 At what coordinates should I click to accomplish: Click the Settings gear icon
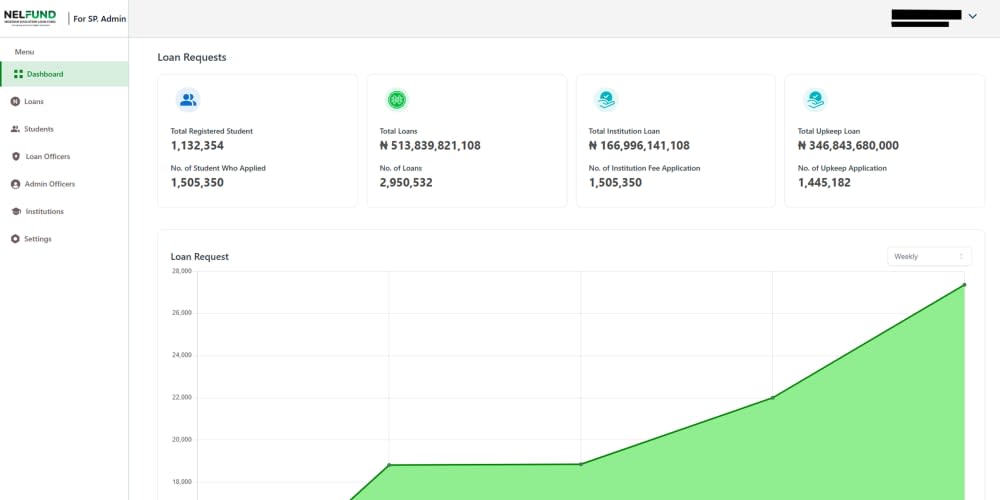(15, 239)
